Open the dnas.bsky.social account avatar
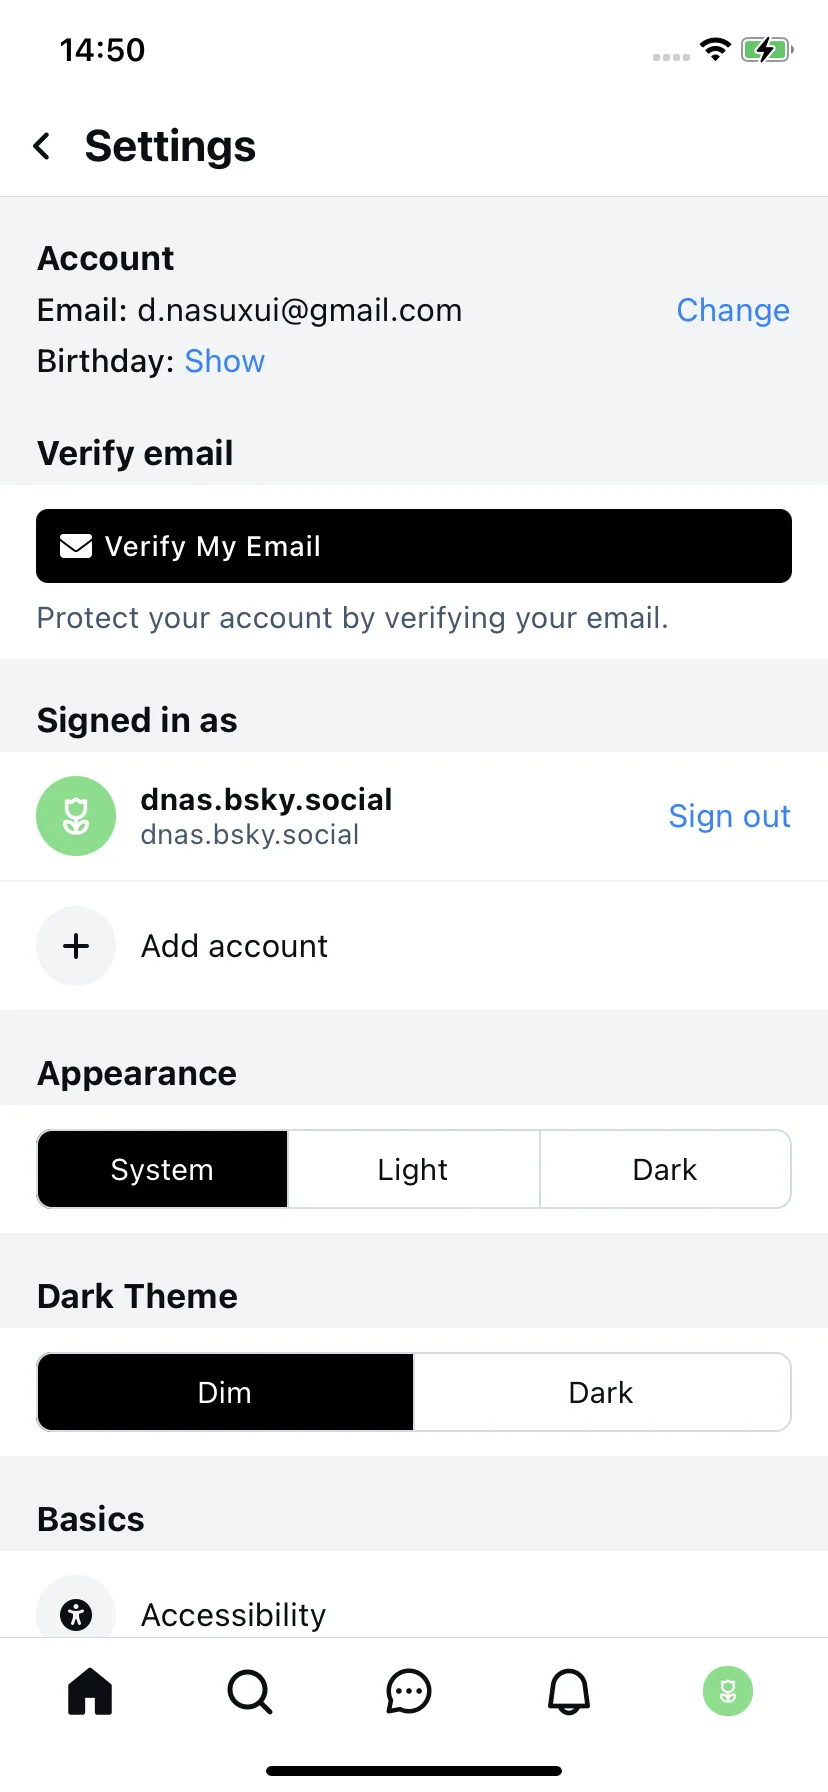Viewport: 828px width, 1792px height. pyautogui.click(x=76, y=816)
